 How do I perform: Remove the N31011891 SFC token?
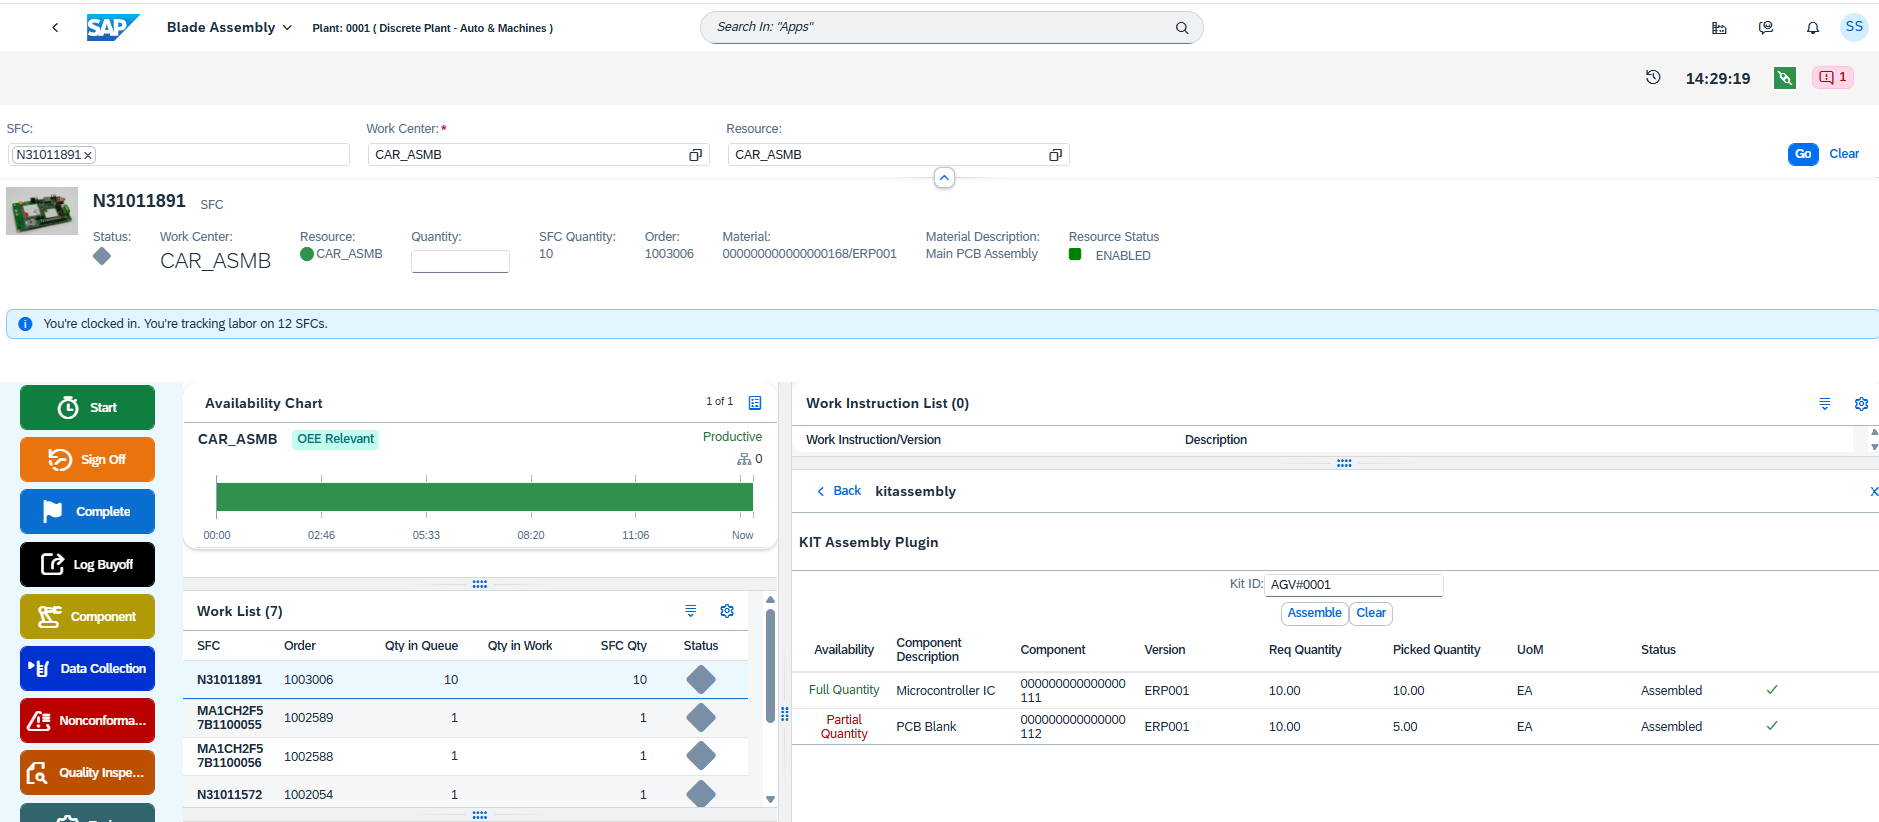tap(88, 155)
